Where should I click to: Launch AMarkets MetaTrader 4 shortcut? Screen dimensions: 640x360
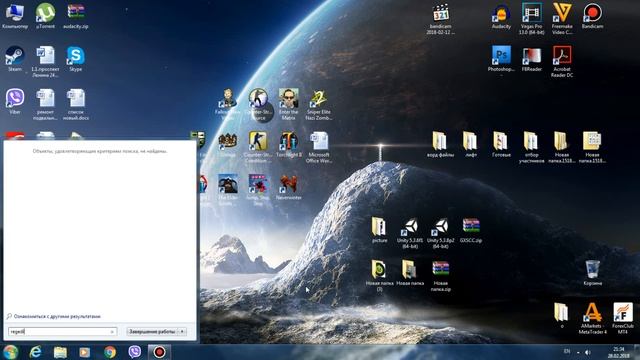pyautogui.click(x=592, y=318)
